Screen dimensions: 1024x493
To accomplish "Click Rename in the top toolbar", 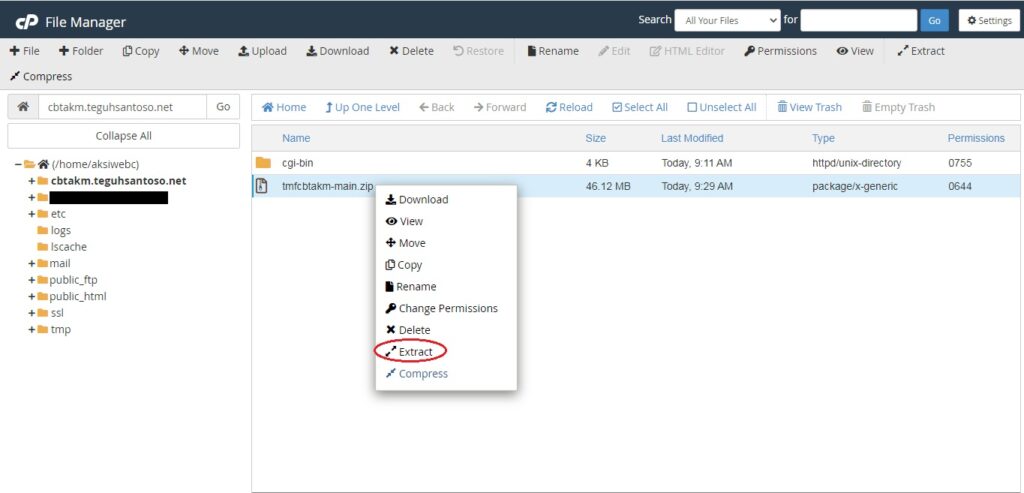I will click(553, 51).
